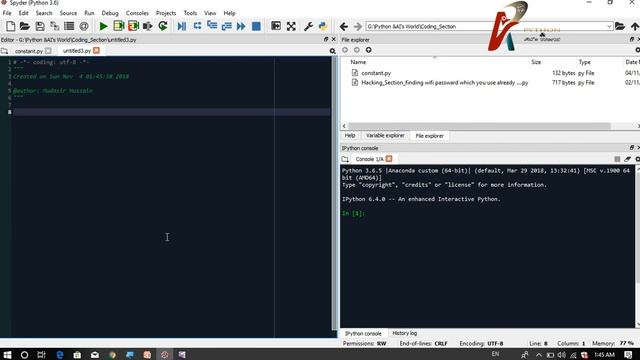Debug step return icon

(x=227, y=26)
